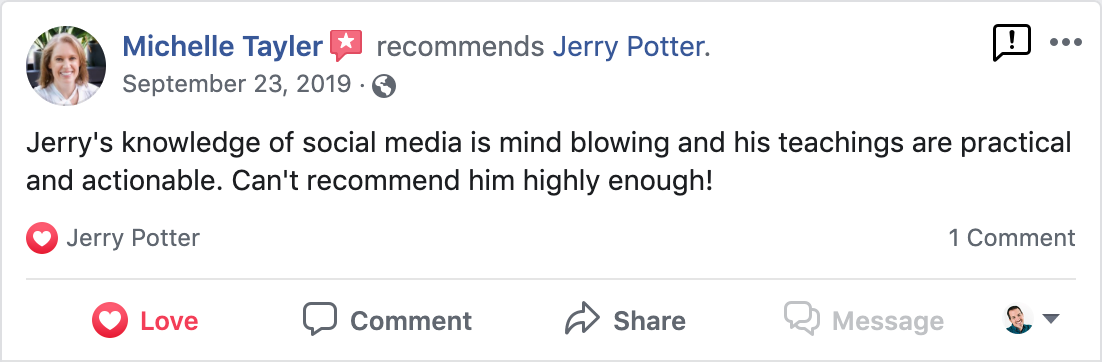Expand the identity switcher dropdown arrow
1102x362 pixels.
click(x=1051, y=319)
